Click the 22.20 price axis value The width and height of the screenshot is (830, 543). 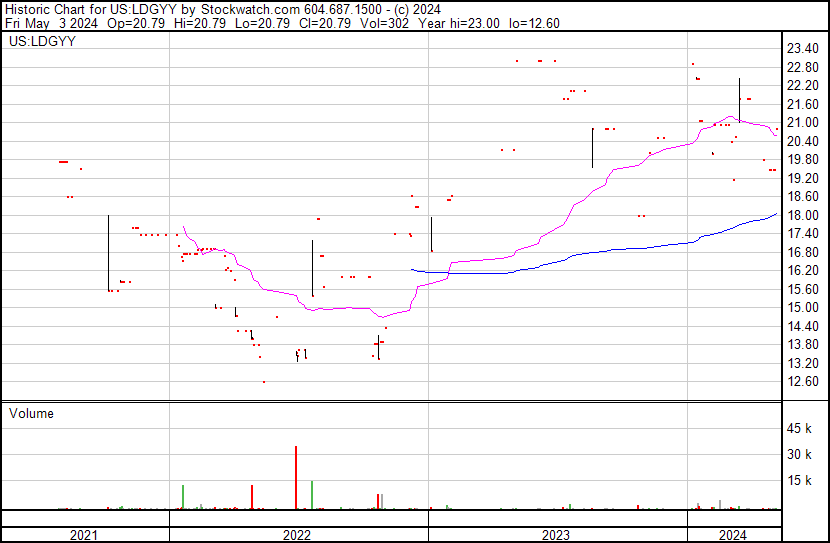click(x=802, y=86)
